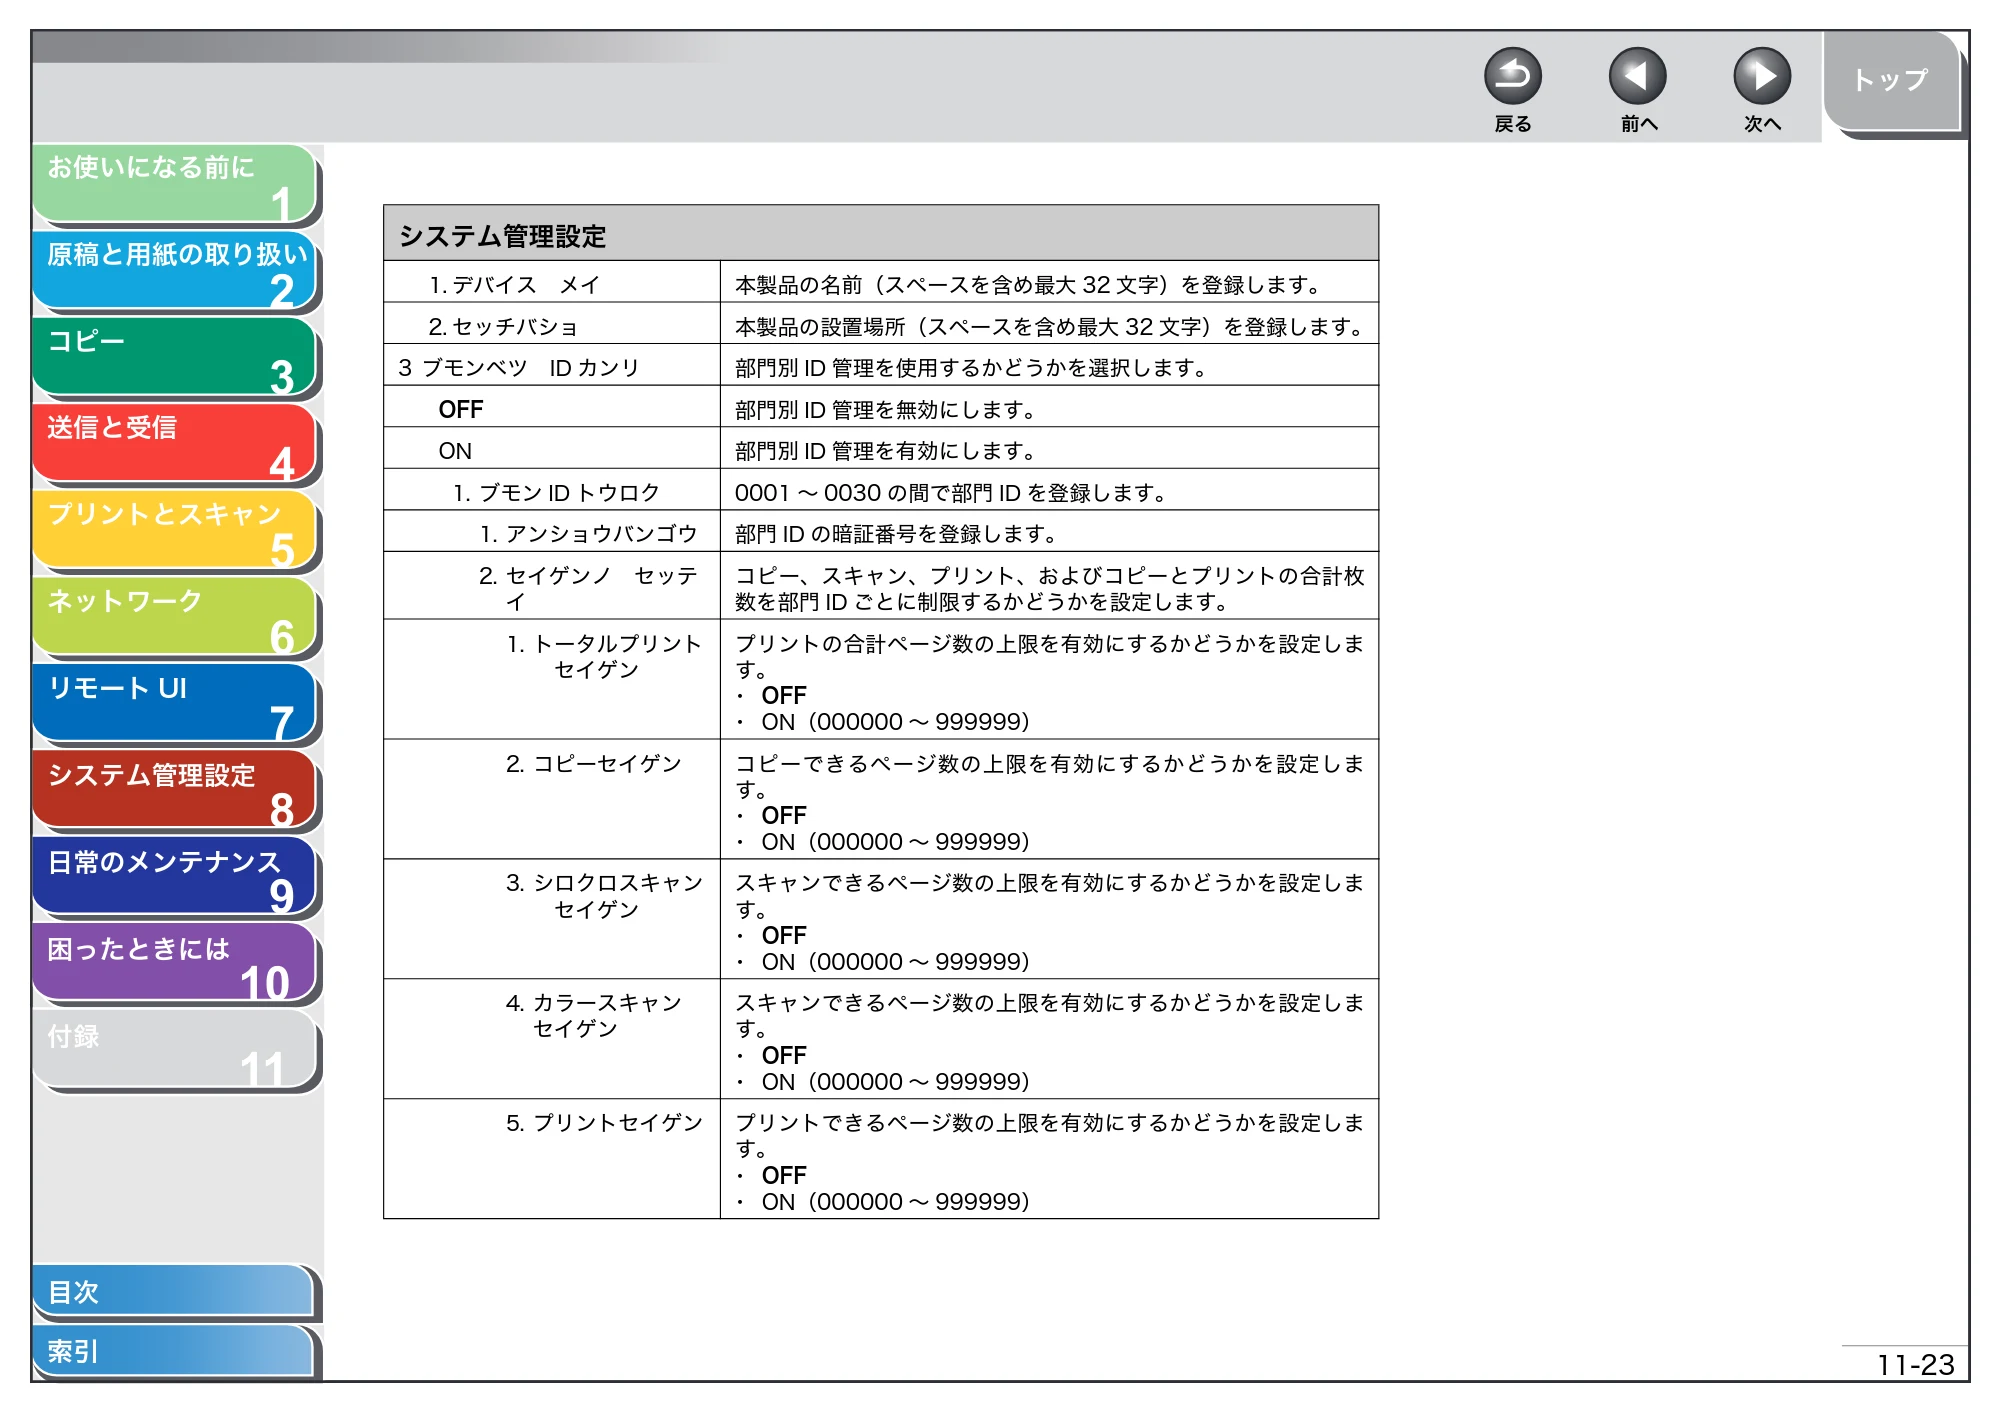This screenshot has width=2000, height=1414.
Task: Open chapter 9 日常のメンテナンス tab
Action: [x=175, y=877]
